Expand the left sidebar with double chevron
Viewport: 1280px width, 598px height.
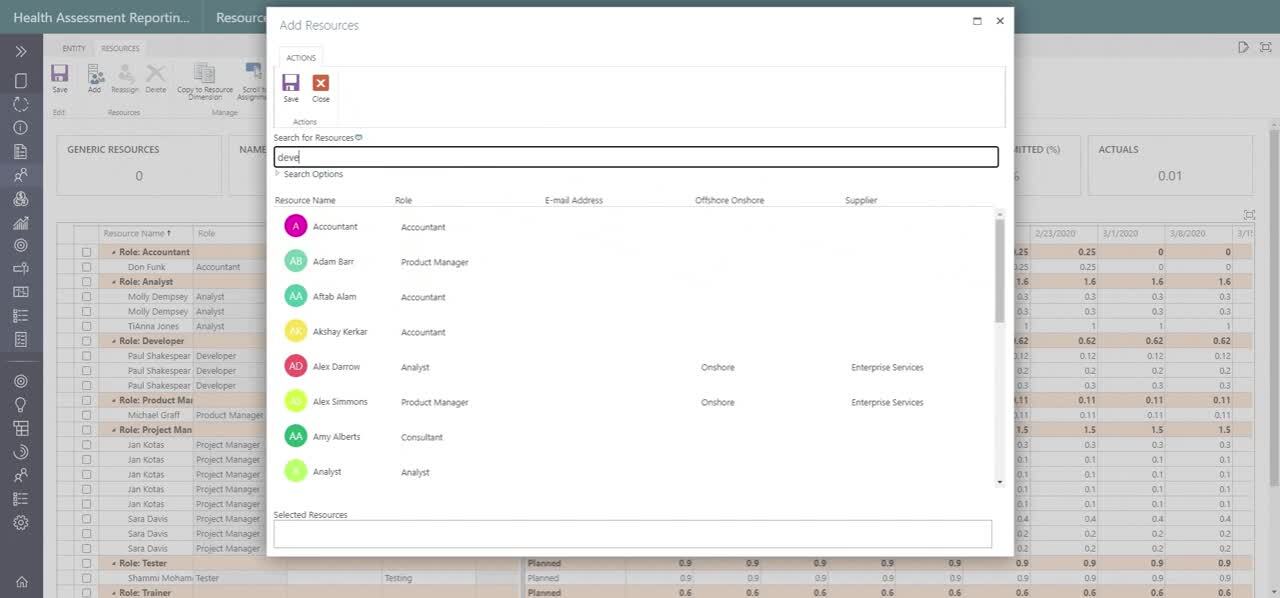pyautogui.click(x=21, y=51)
